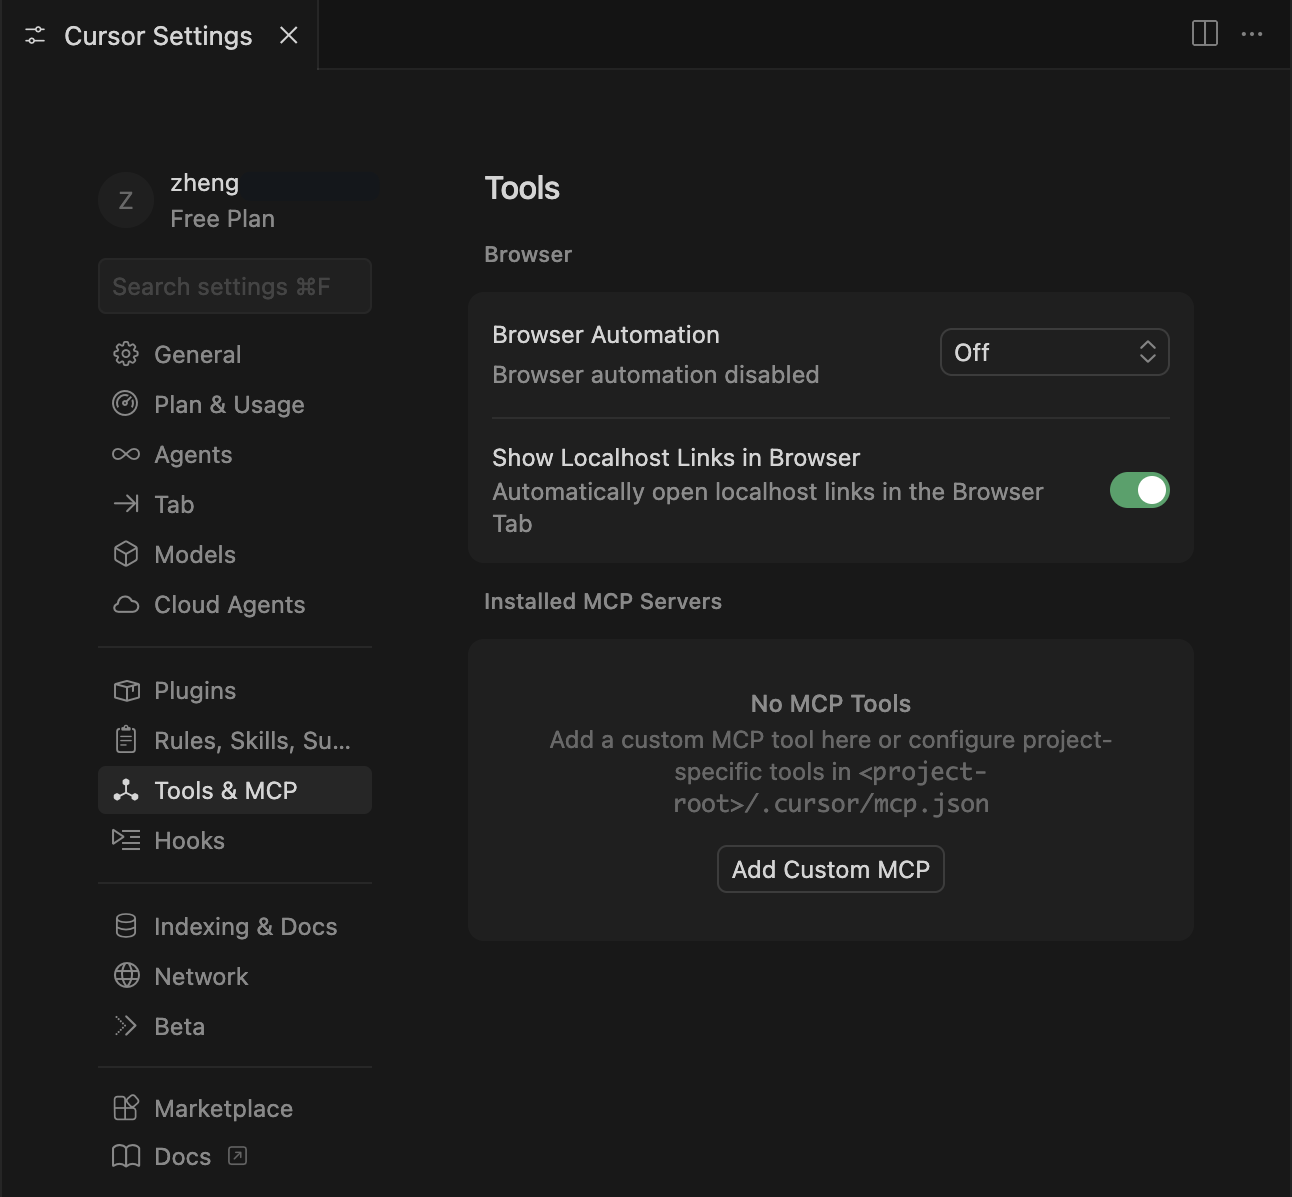1292x1197 pixels.
Task: Click the Indexing & Docs database icon
Action: pos(126,926)
